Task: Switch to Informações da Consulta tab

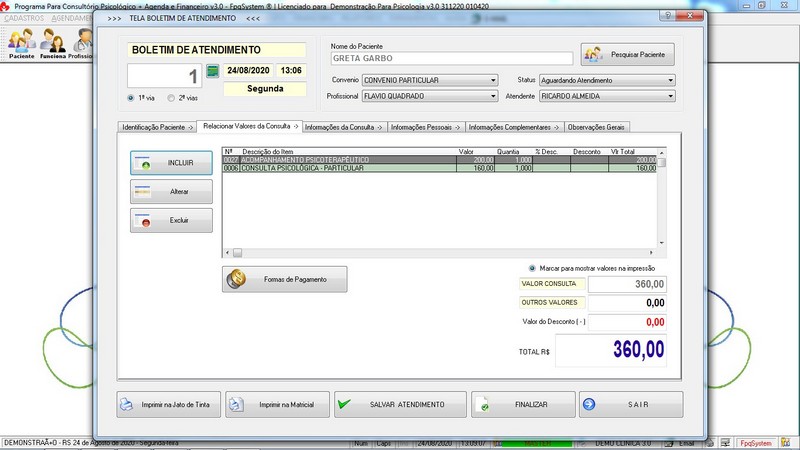Action: pyautogui.click(x=342, y=127)
